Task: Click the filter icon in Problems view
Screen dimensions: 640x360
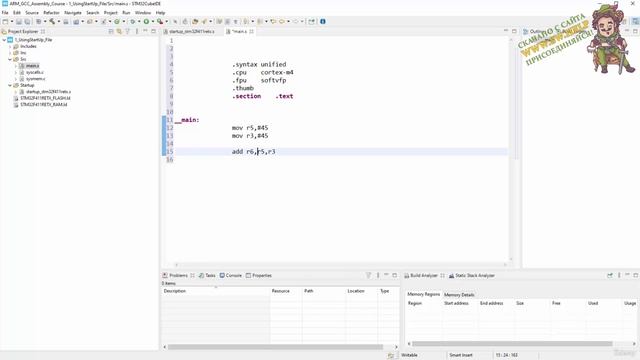Action: pos(369,276)
